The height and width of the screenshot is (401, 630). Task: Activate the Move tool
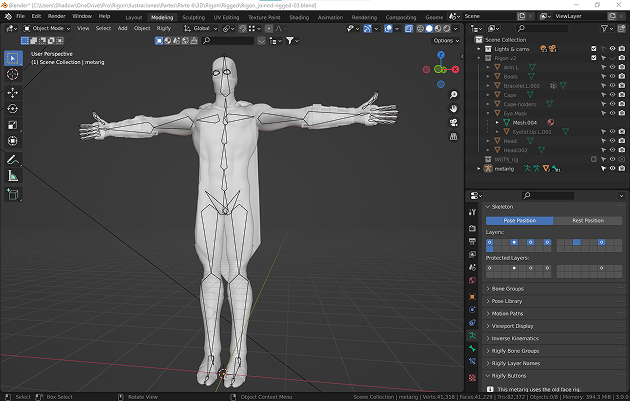tap(13, 92)
